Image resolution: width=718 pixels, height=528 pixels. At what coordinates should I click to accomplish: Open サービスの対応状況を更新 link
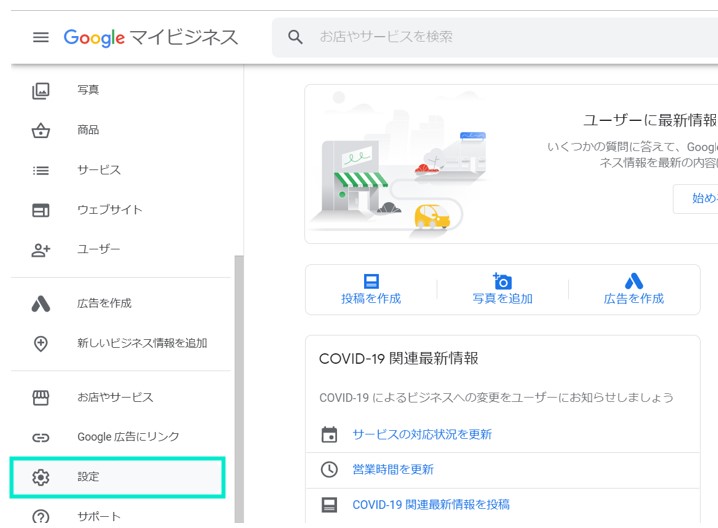click(x=422, y=435)
